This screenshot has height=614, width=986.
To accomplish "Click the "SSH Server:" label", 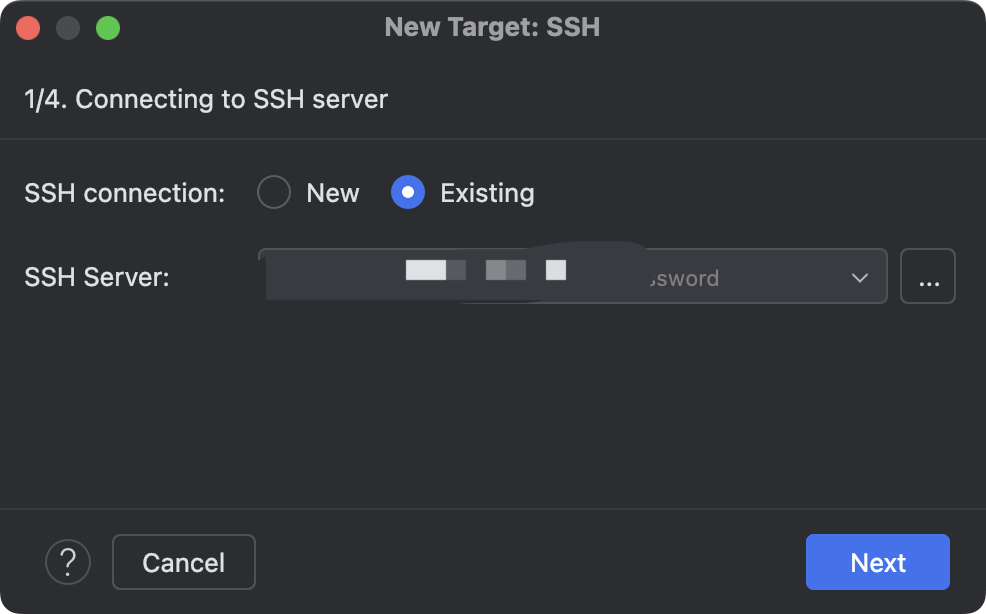I will click(97, 277).
